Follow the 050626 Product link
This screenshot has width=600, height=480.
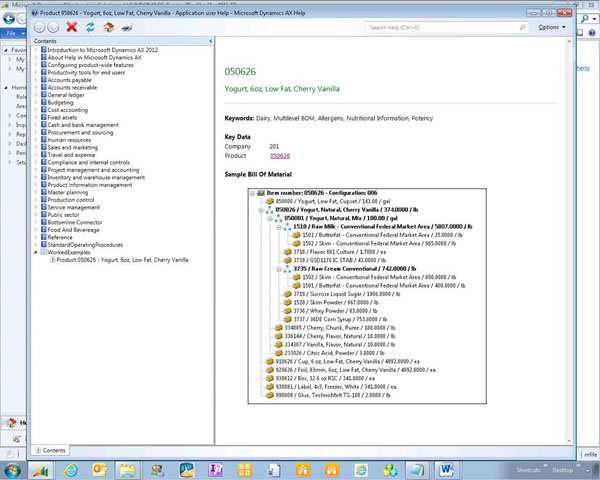[x=280, y=156]
